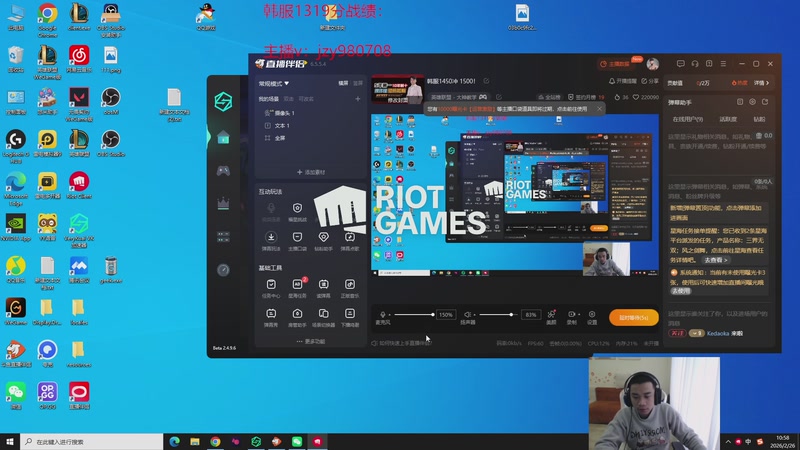This screenshot has width=800, height=450.
Task: Open the 主播口袋 tool
Action: (x=297, y=241)
